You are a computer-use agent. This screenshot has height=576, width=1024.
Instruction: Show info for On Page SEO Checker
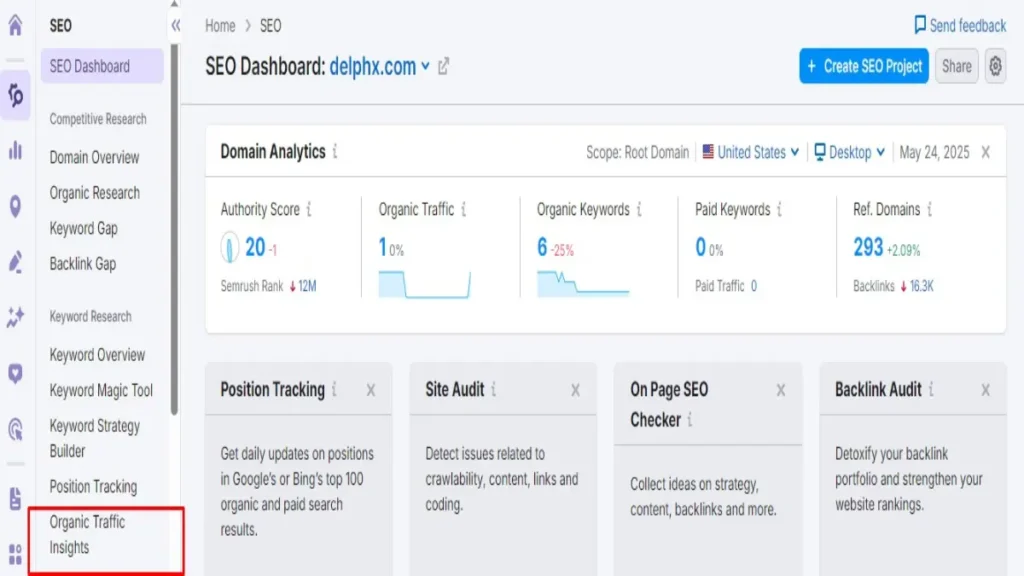[690, 420]
